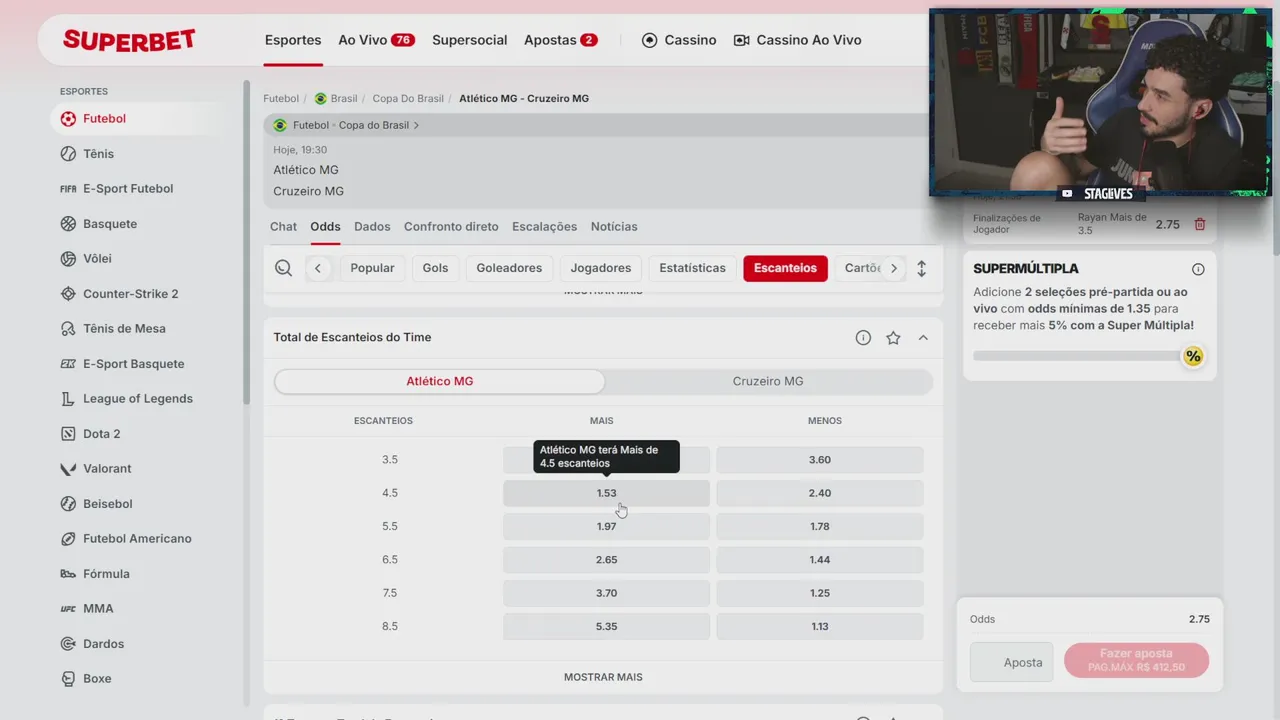Image resolution: width=1280 pixels, height=720 pixels.
Task: Open Cassino section
Action: [x=679, y=40]
